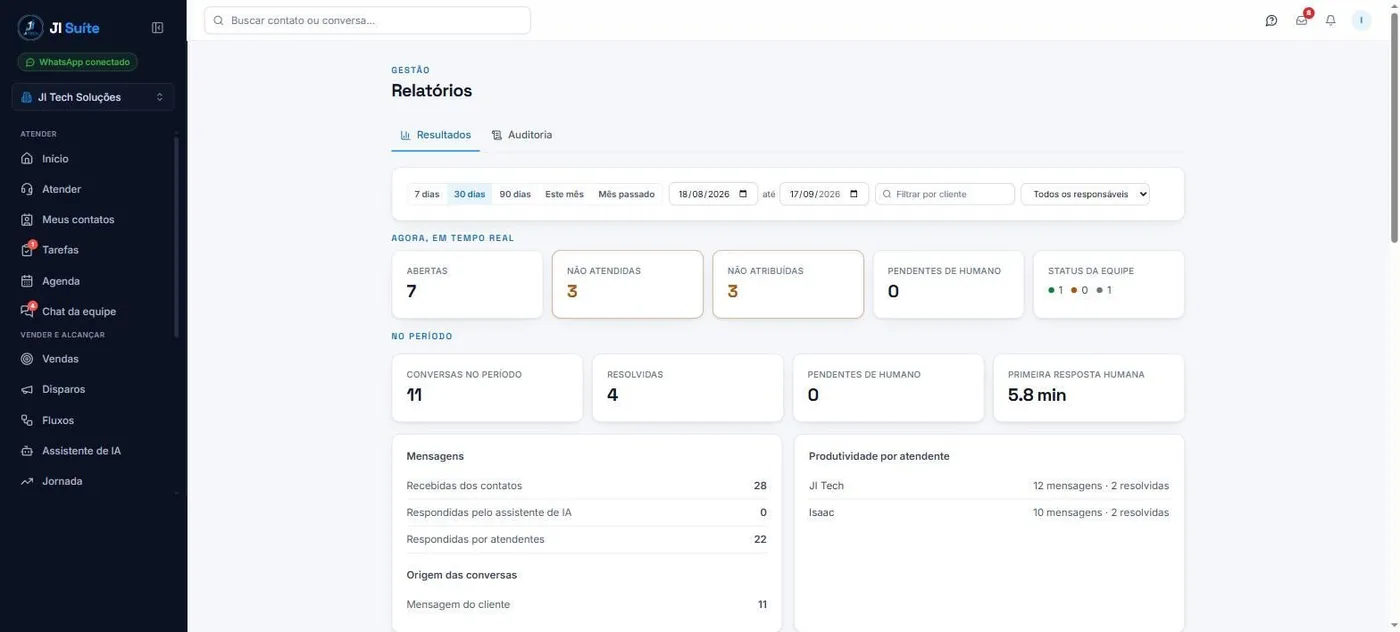
Task: Select the 7 dias period
Action: 427,194
